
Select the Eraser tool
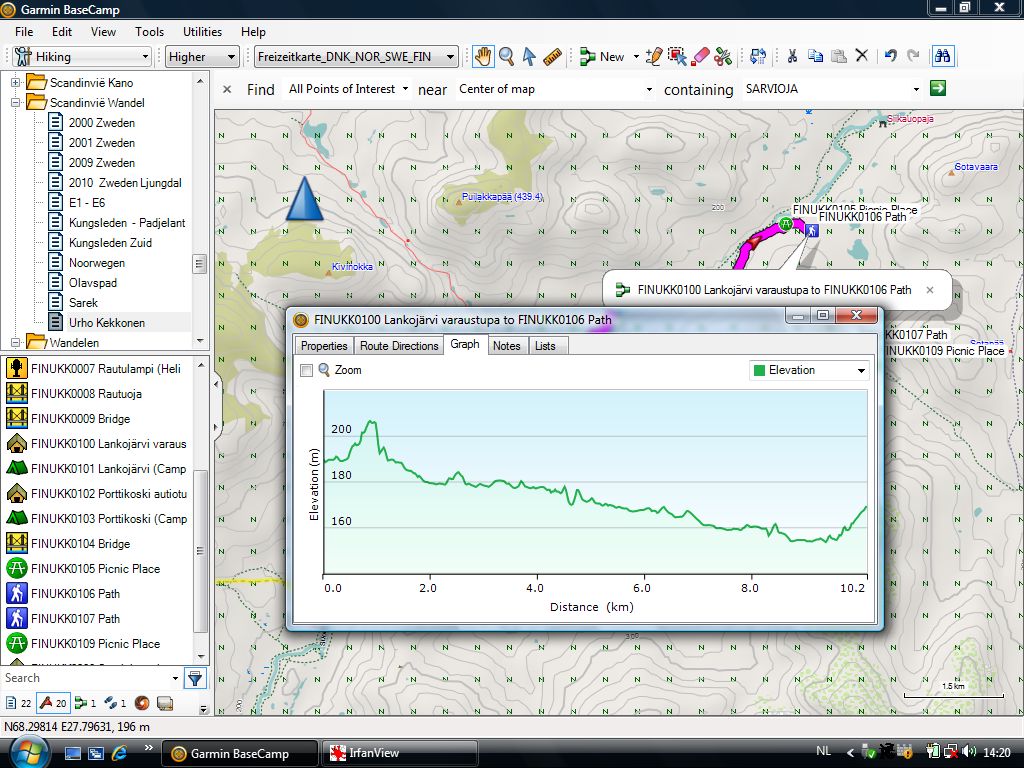point(700,57)
